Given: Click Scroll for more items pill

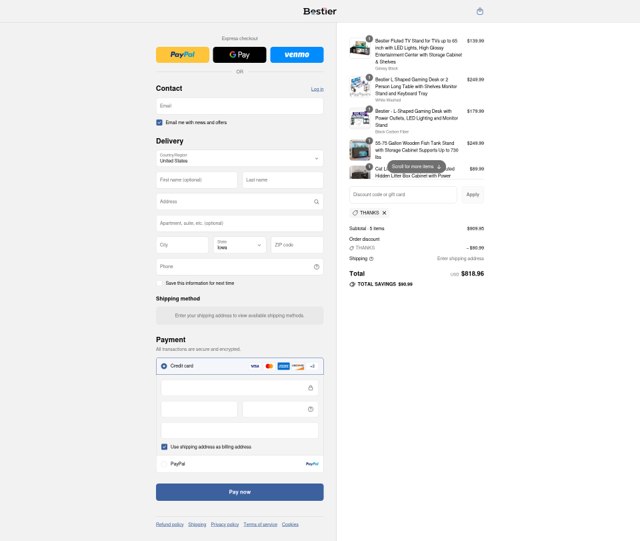Looking at the screenshot, I should (x=416, y=167).
